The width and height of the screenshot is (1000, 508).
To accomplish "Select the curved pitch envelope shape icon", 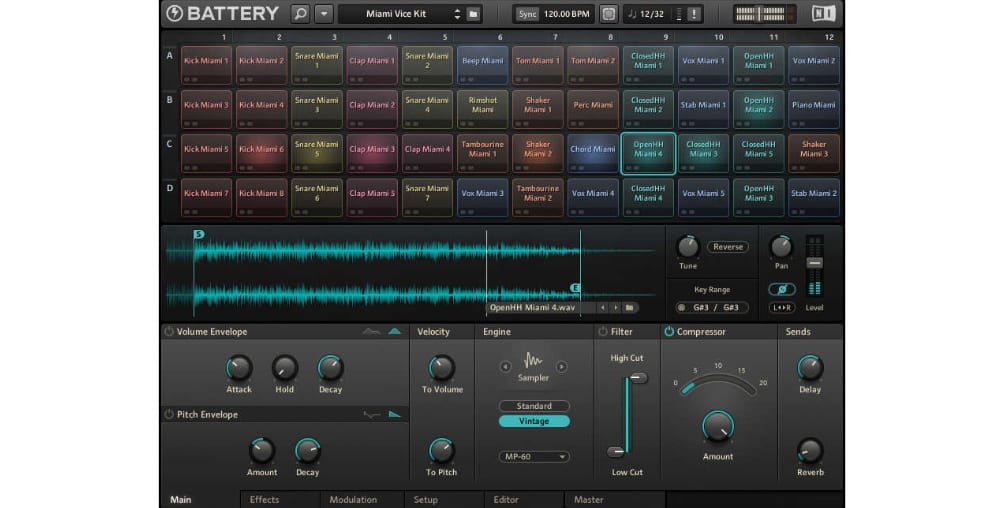I will coord(371,415).
